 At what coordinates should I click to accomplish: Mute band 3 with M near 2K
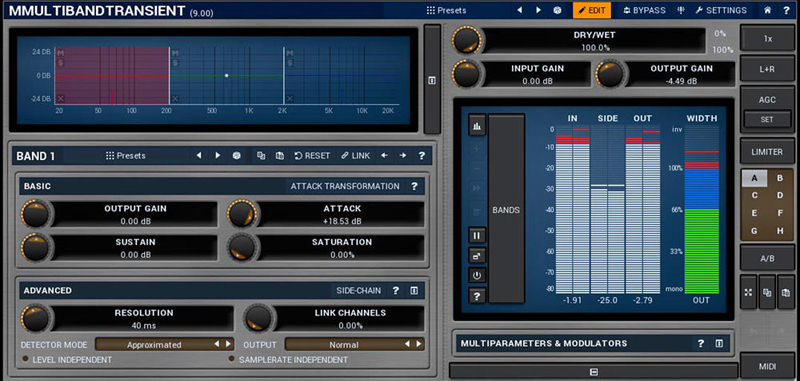tap(290, 53)
